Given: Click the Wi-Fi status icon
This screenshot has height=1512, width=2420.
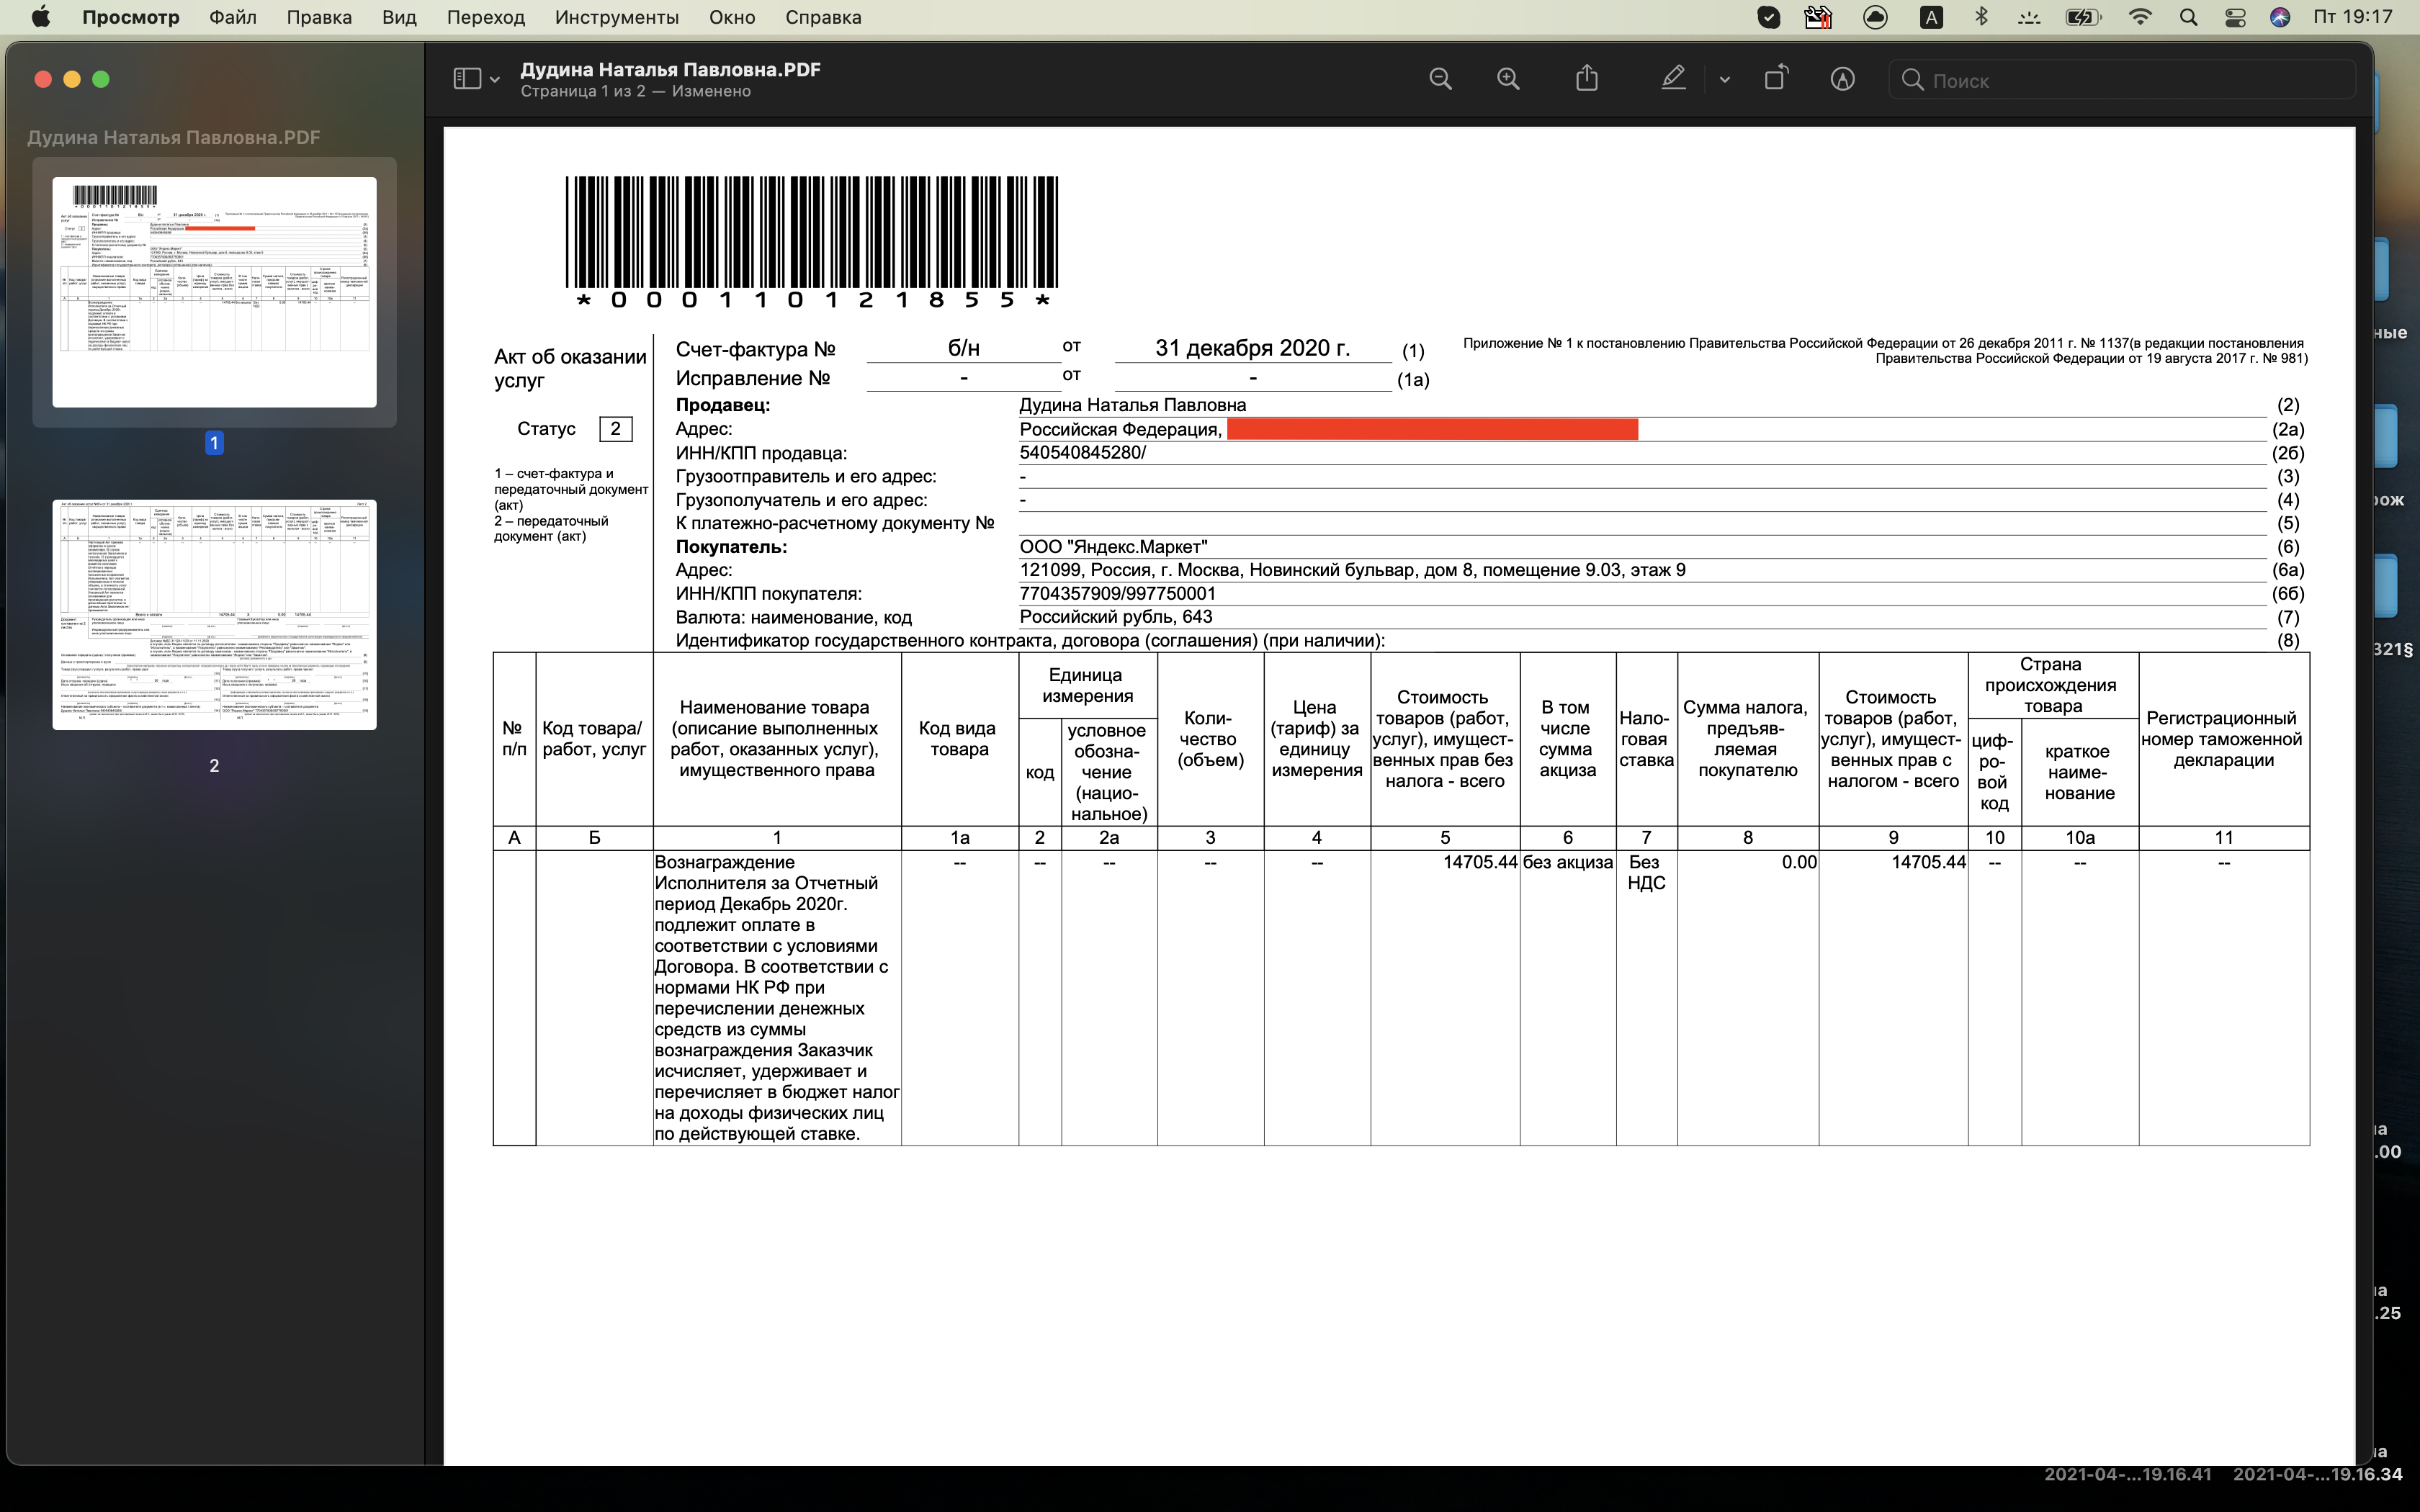Looking at the screenshot, I should [x=2140, y=17].
